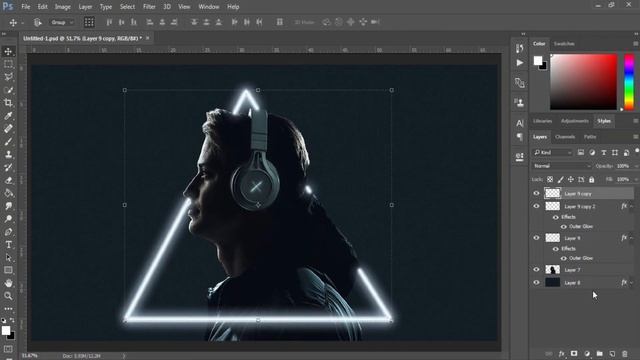
Task: Select the Hand tool
Action: 8,283
